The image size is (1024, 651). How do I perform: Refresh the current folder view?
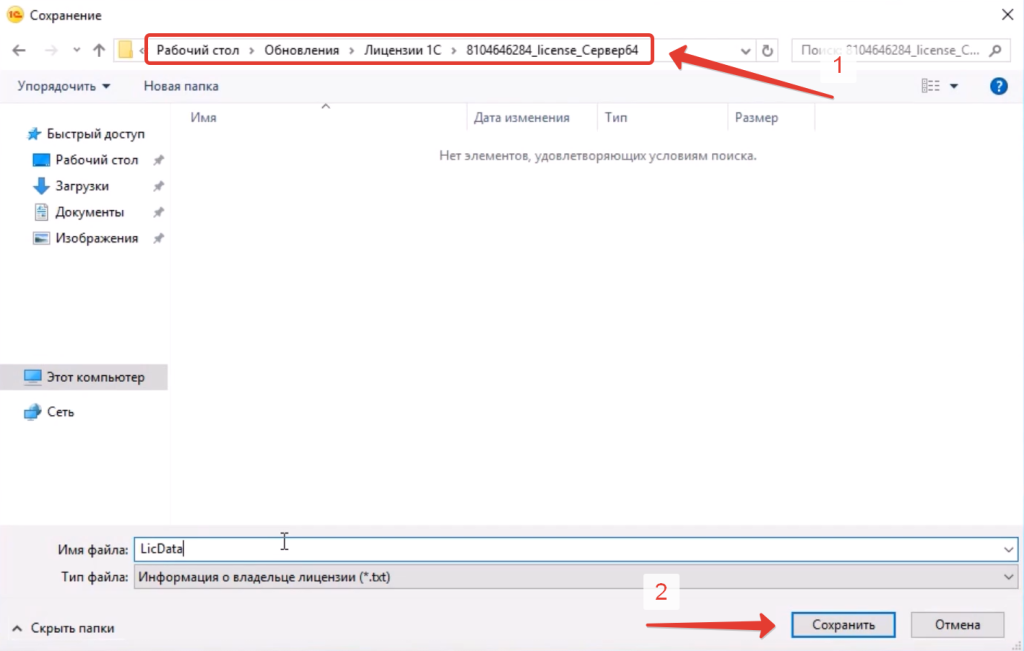pyautogui.click(x=767, y=50)
